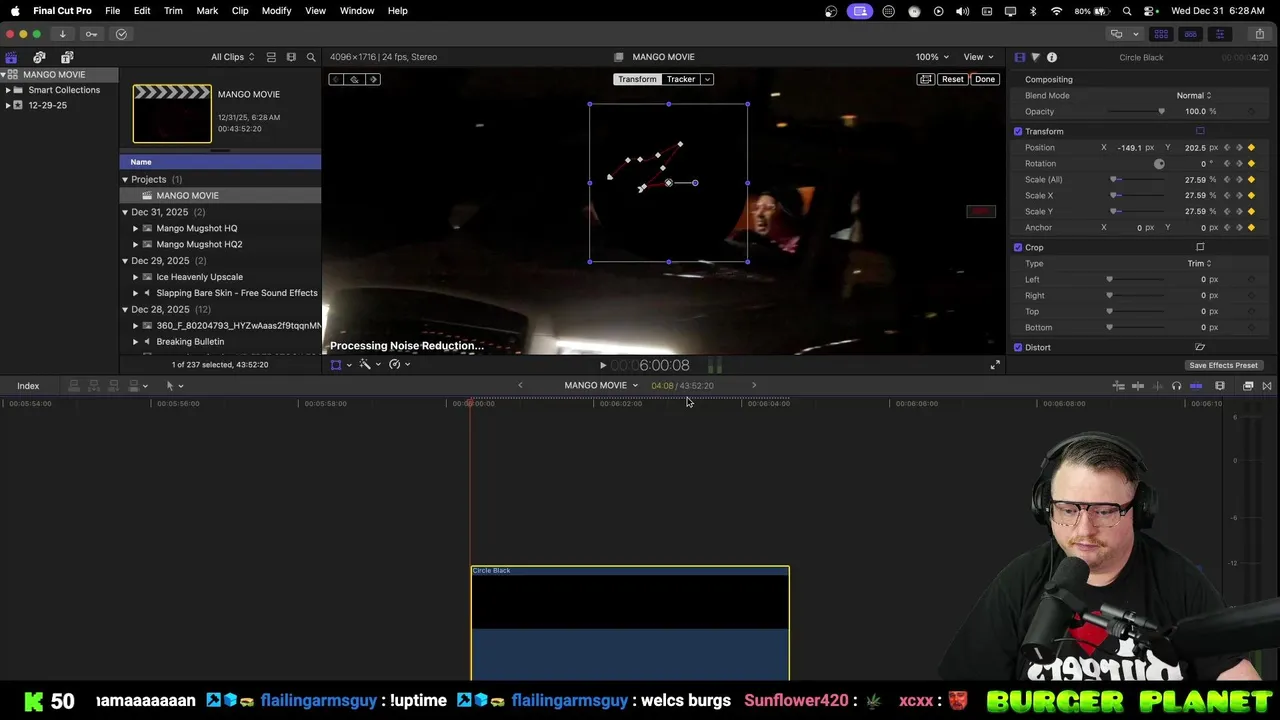Viewport: 1280px width, 720px height.
Task: Show background tasks checkmark icon
Action: coord(121,34)
